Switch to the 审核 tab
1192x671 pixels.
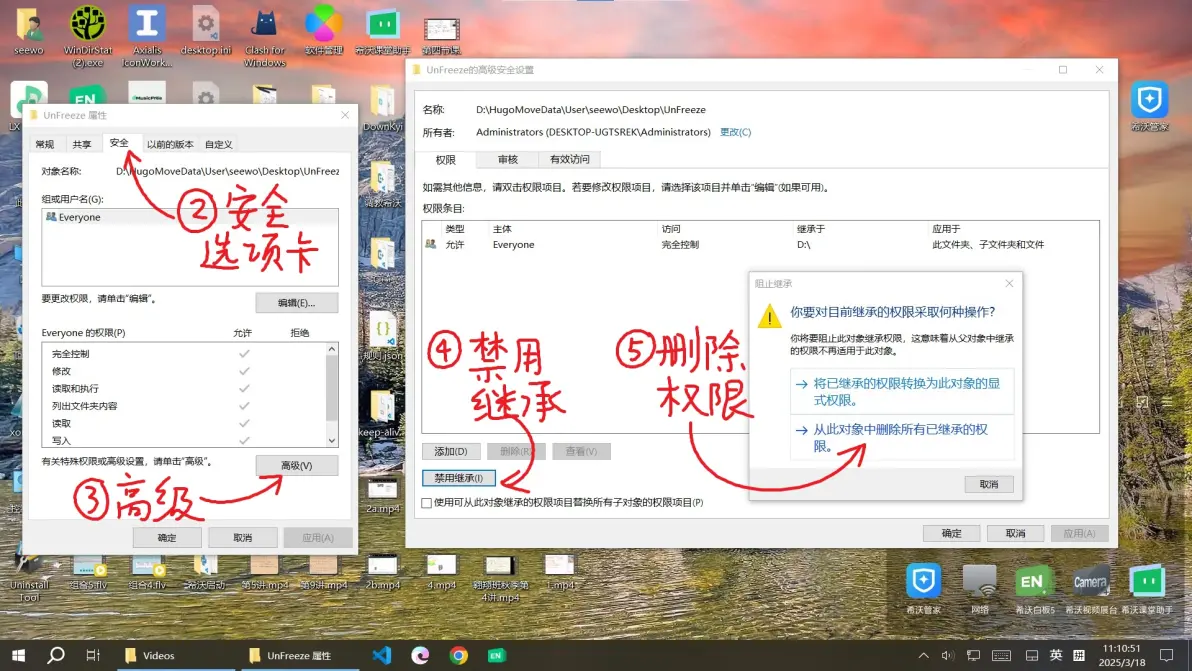507,159
